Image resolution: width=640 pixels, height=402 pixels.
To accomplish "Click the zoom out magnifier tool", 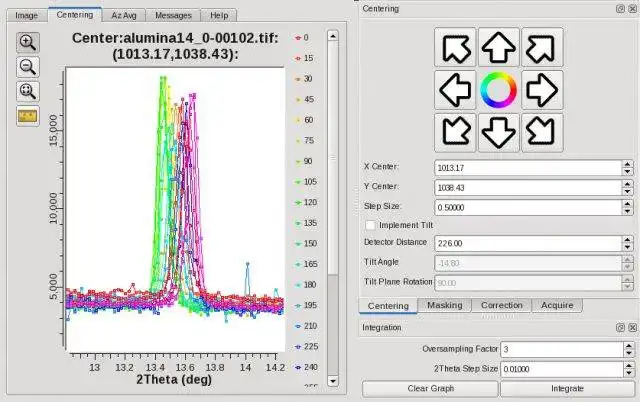I will point(28,67).
